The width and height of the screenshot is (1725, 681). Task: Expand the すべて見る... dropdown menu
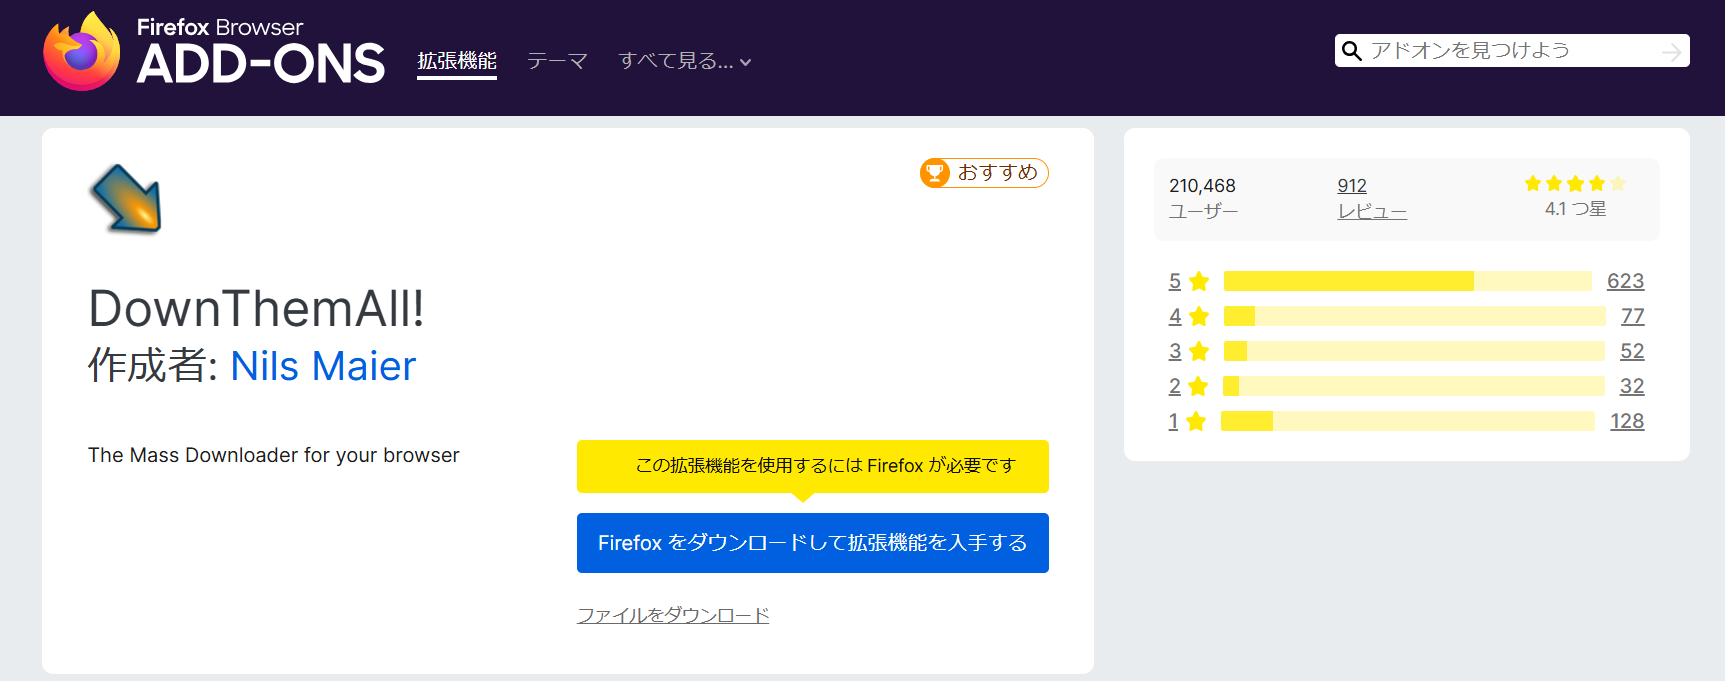[685, 61]
